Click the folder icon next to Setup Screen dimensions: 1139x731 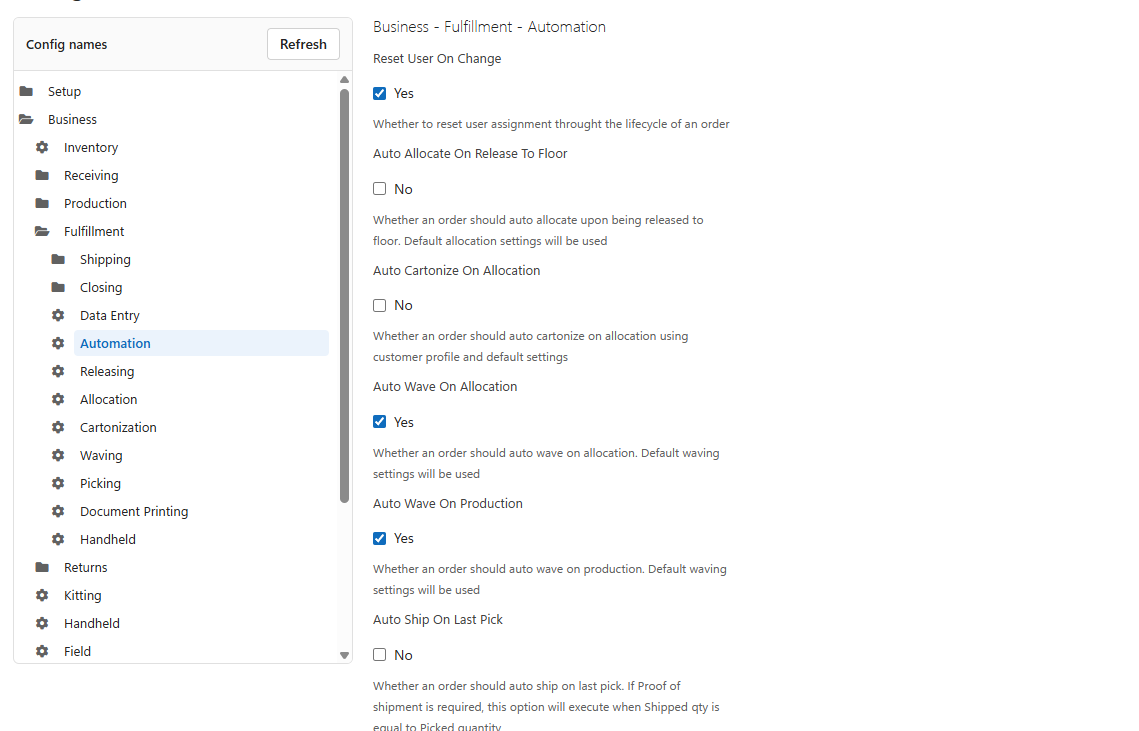(26, 92)
